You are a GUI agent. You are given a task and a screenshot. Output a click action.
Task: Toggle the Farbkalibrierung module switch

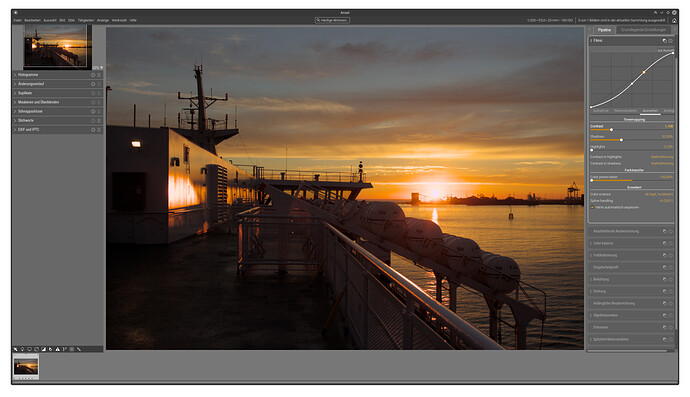click(591, 255)
